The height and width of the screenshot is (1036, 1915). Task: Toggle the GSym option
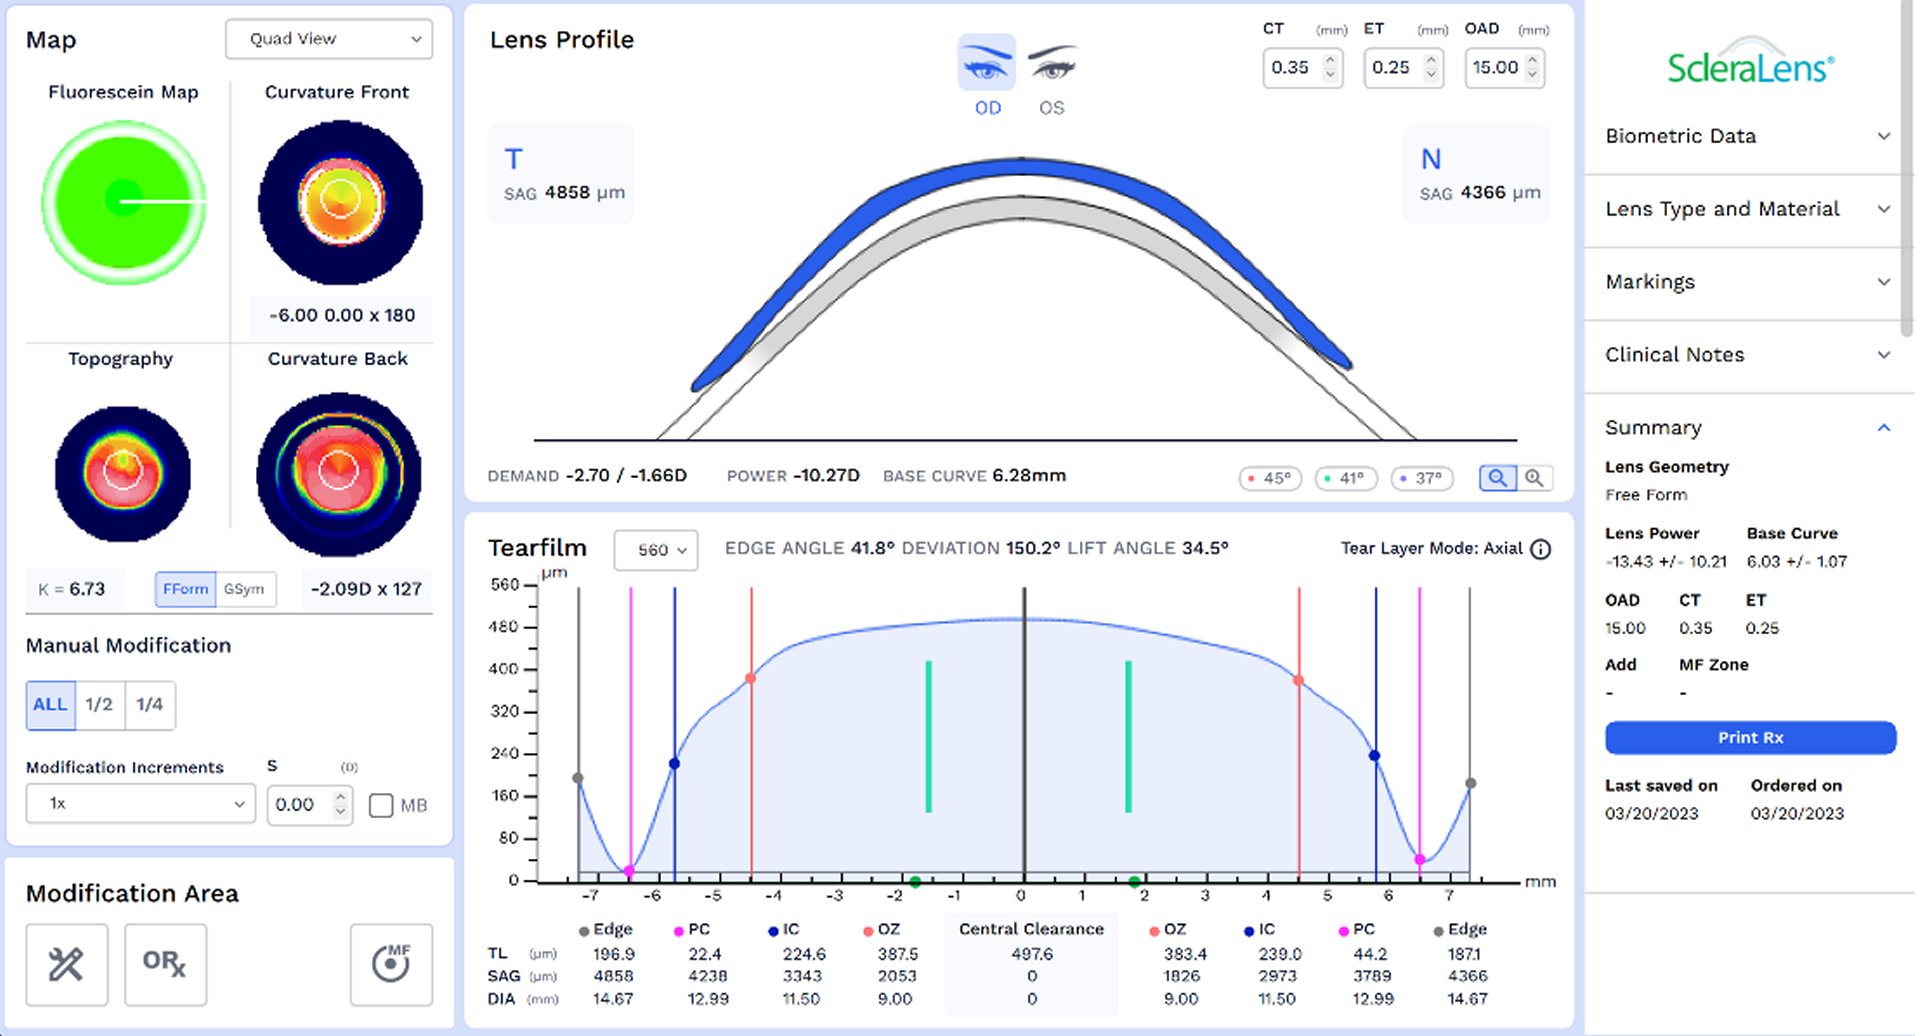coord(244,589)
